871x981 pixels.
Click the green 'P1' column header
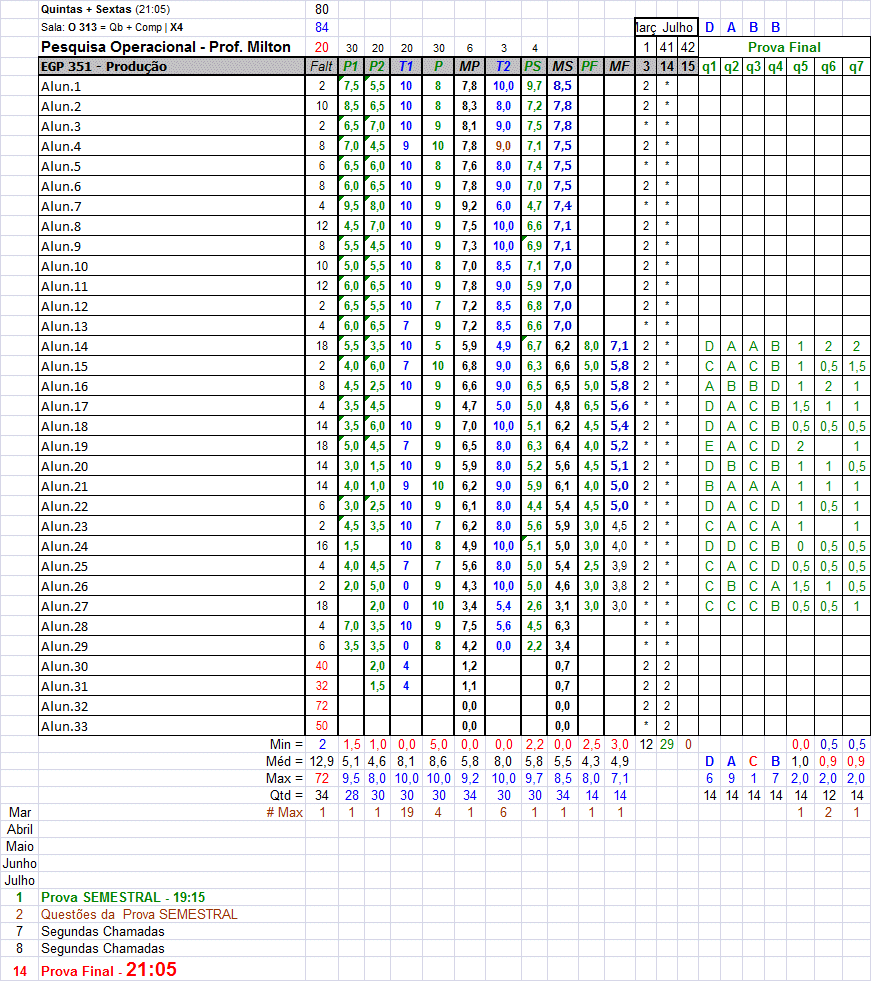[351, 67]
